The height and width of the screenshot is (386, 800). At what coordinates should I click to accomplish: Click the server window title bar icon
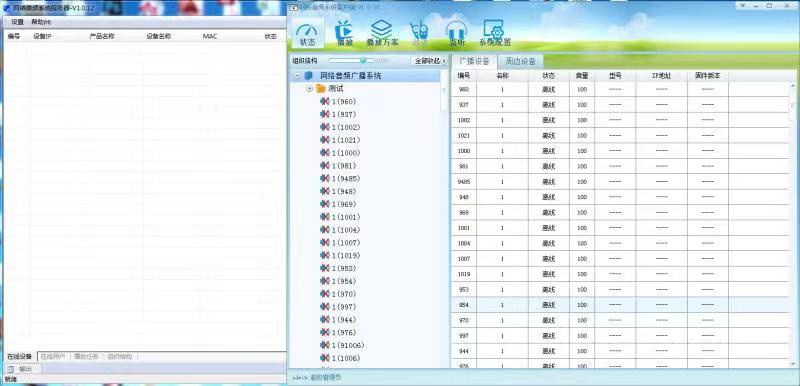coord(8,8)
